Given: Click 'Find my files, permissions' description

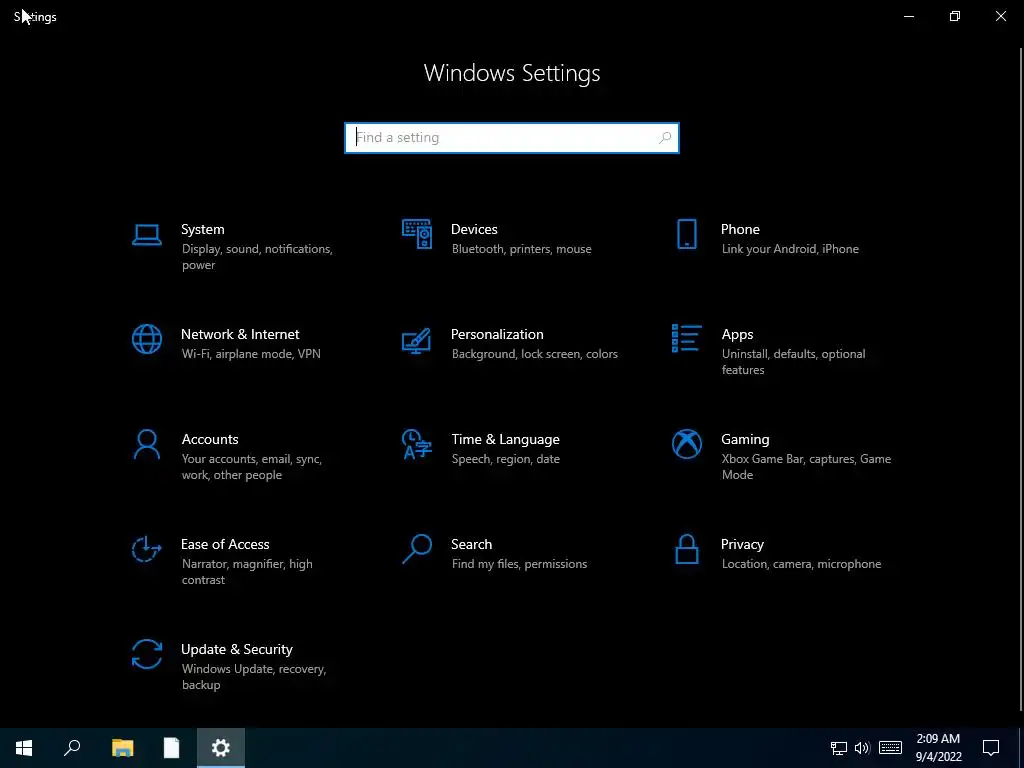Looking at the screenshot, I should pyautogui.click(x=519, y=564).
